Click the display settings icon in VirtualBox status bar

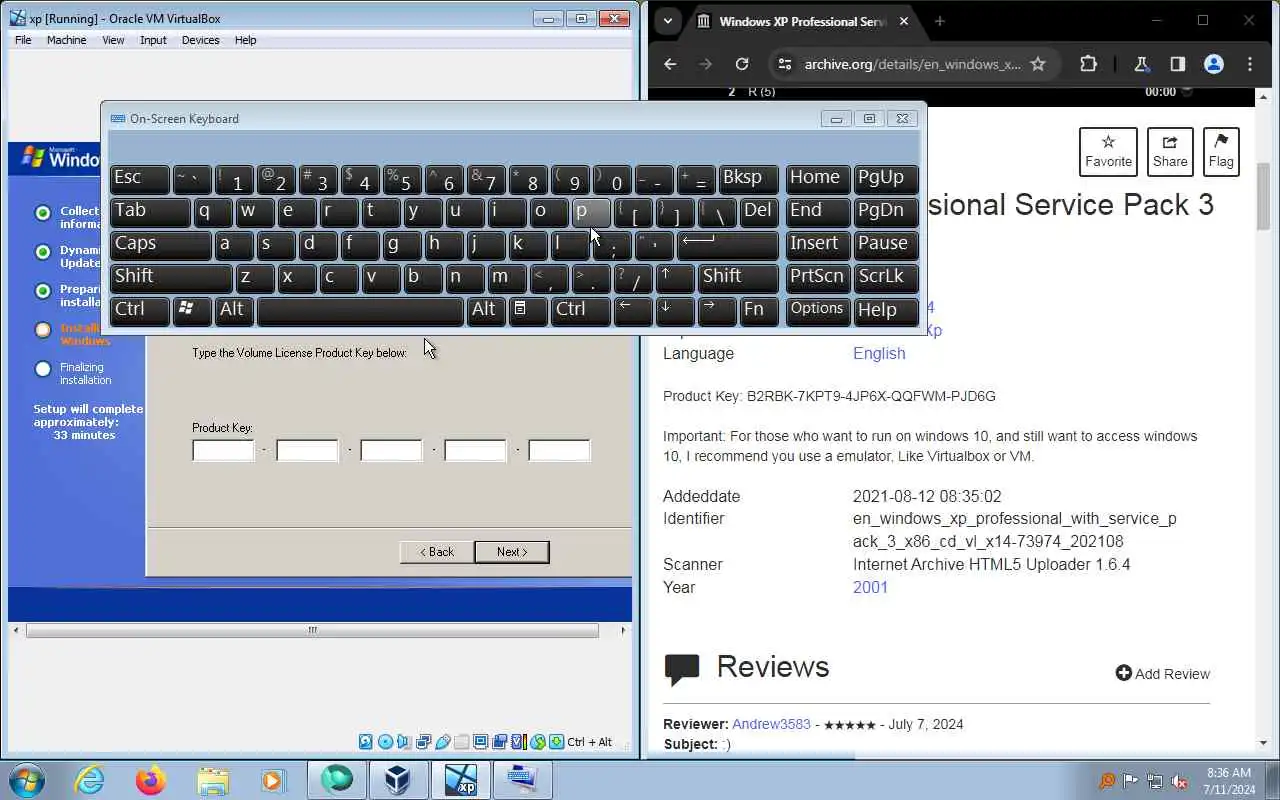[480, 742]
